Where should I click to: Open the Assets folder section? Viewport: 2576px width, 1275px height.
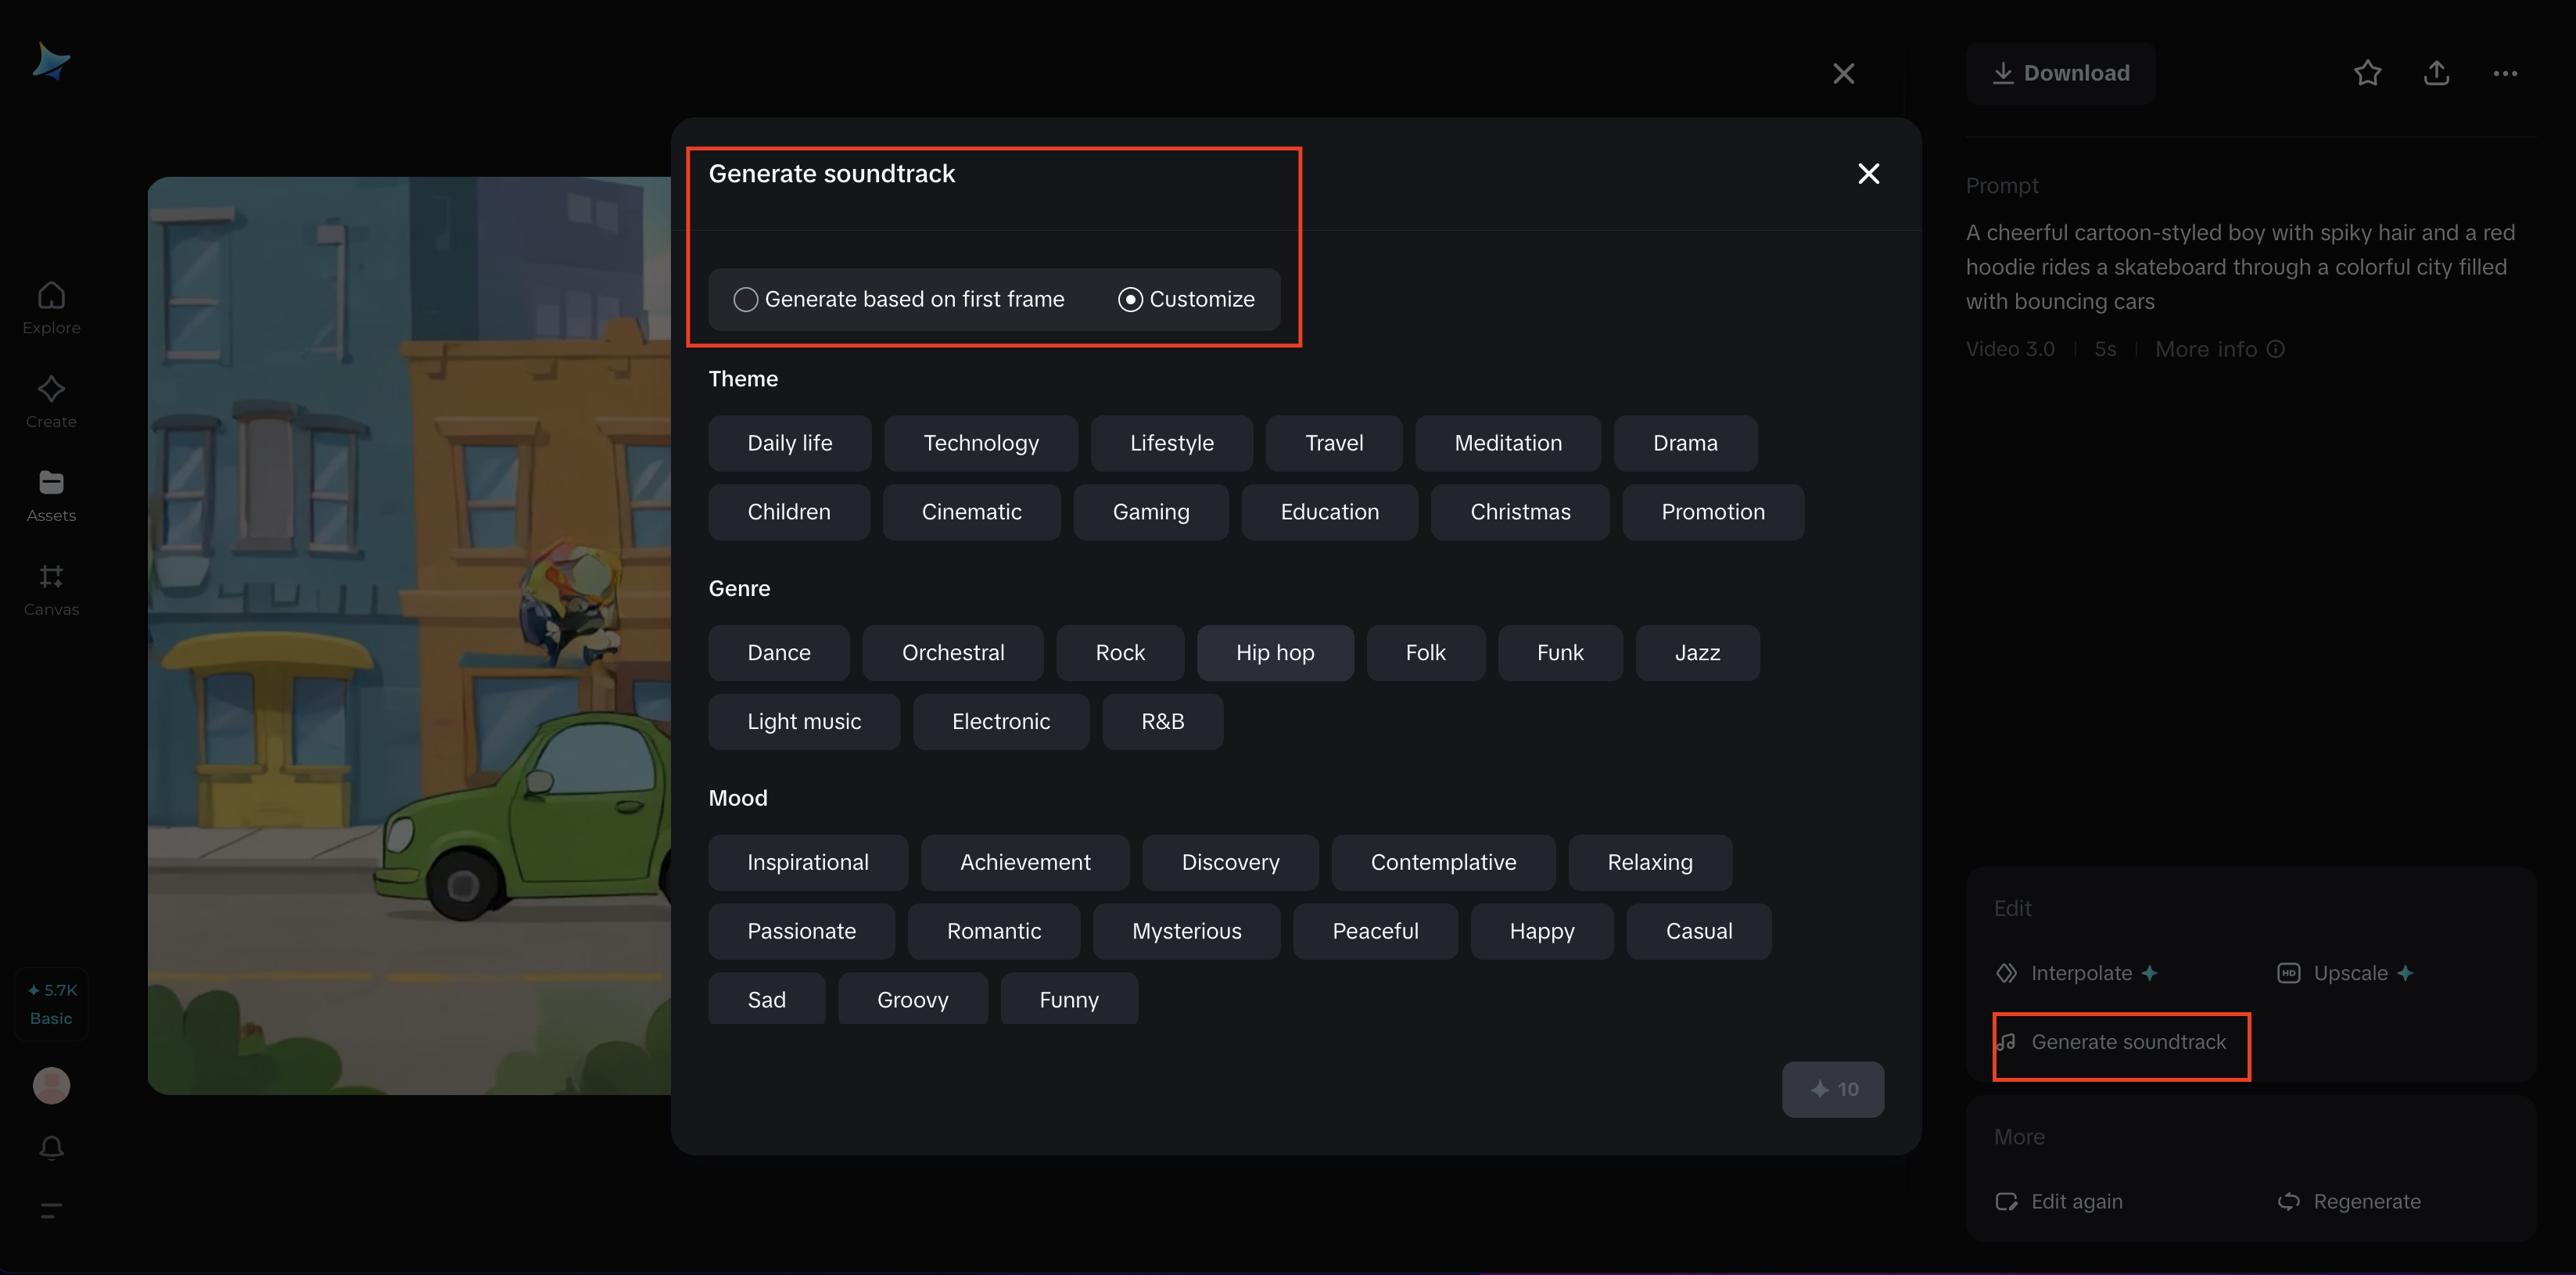51,495
